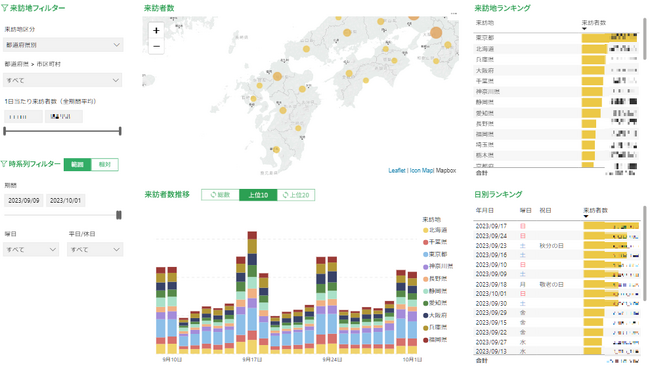Zoom in on the visitor map

156,30
